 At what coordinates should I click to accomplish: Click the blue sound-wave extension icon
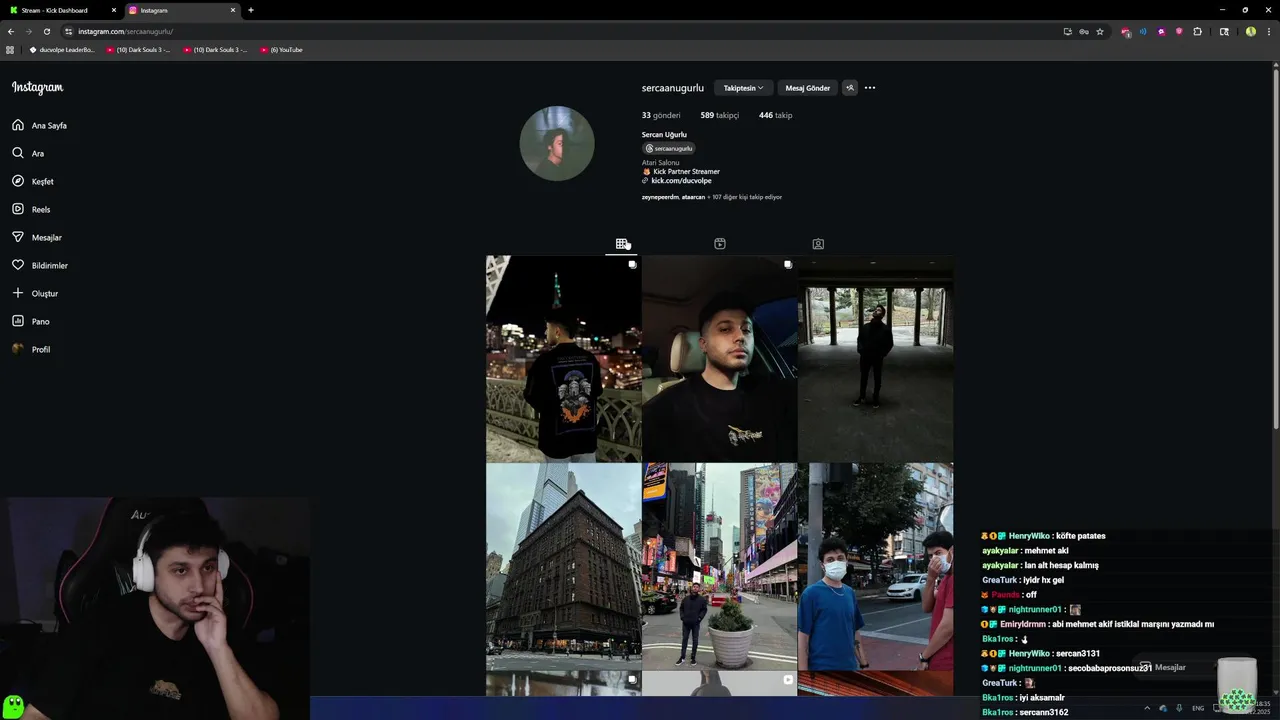click(x=1143, y=31)
